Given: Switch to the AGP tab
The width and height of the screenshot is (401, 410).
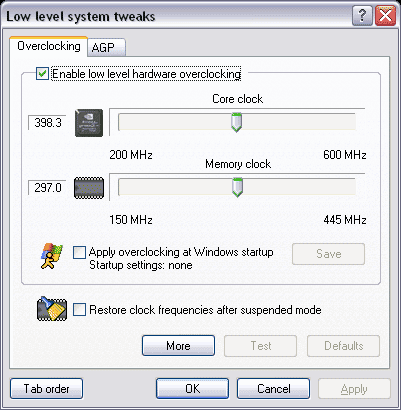Looking at the screenshot, I should click(106, 48).
